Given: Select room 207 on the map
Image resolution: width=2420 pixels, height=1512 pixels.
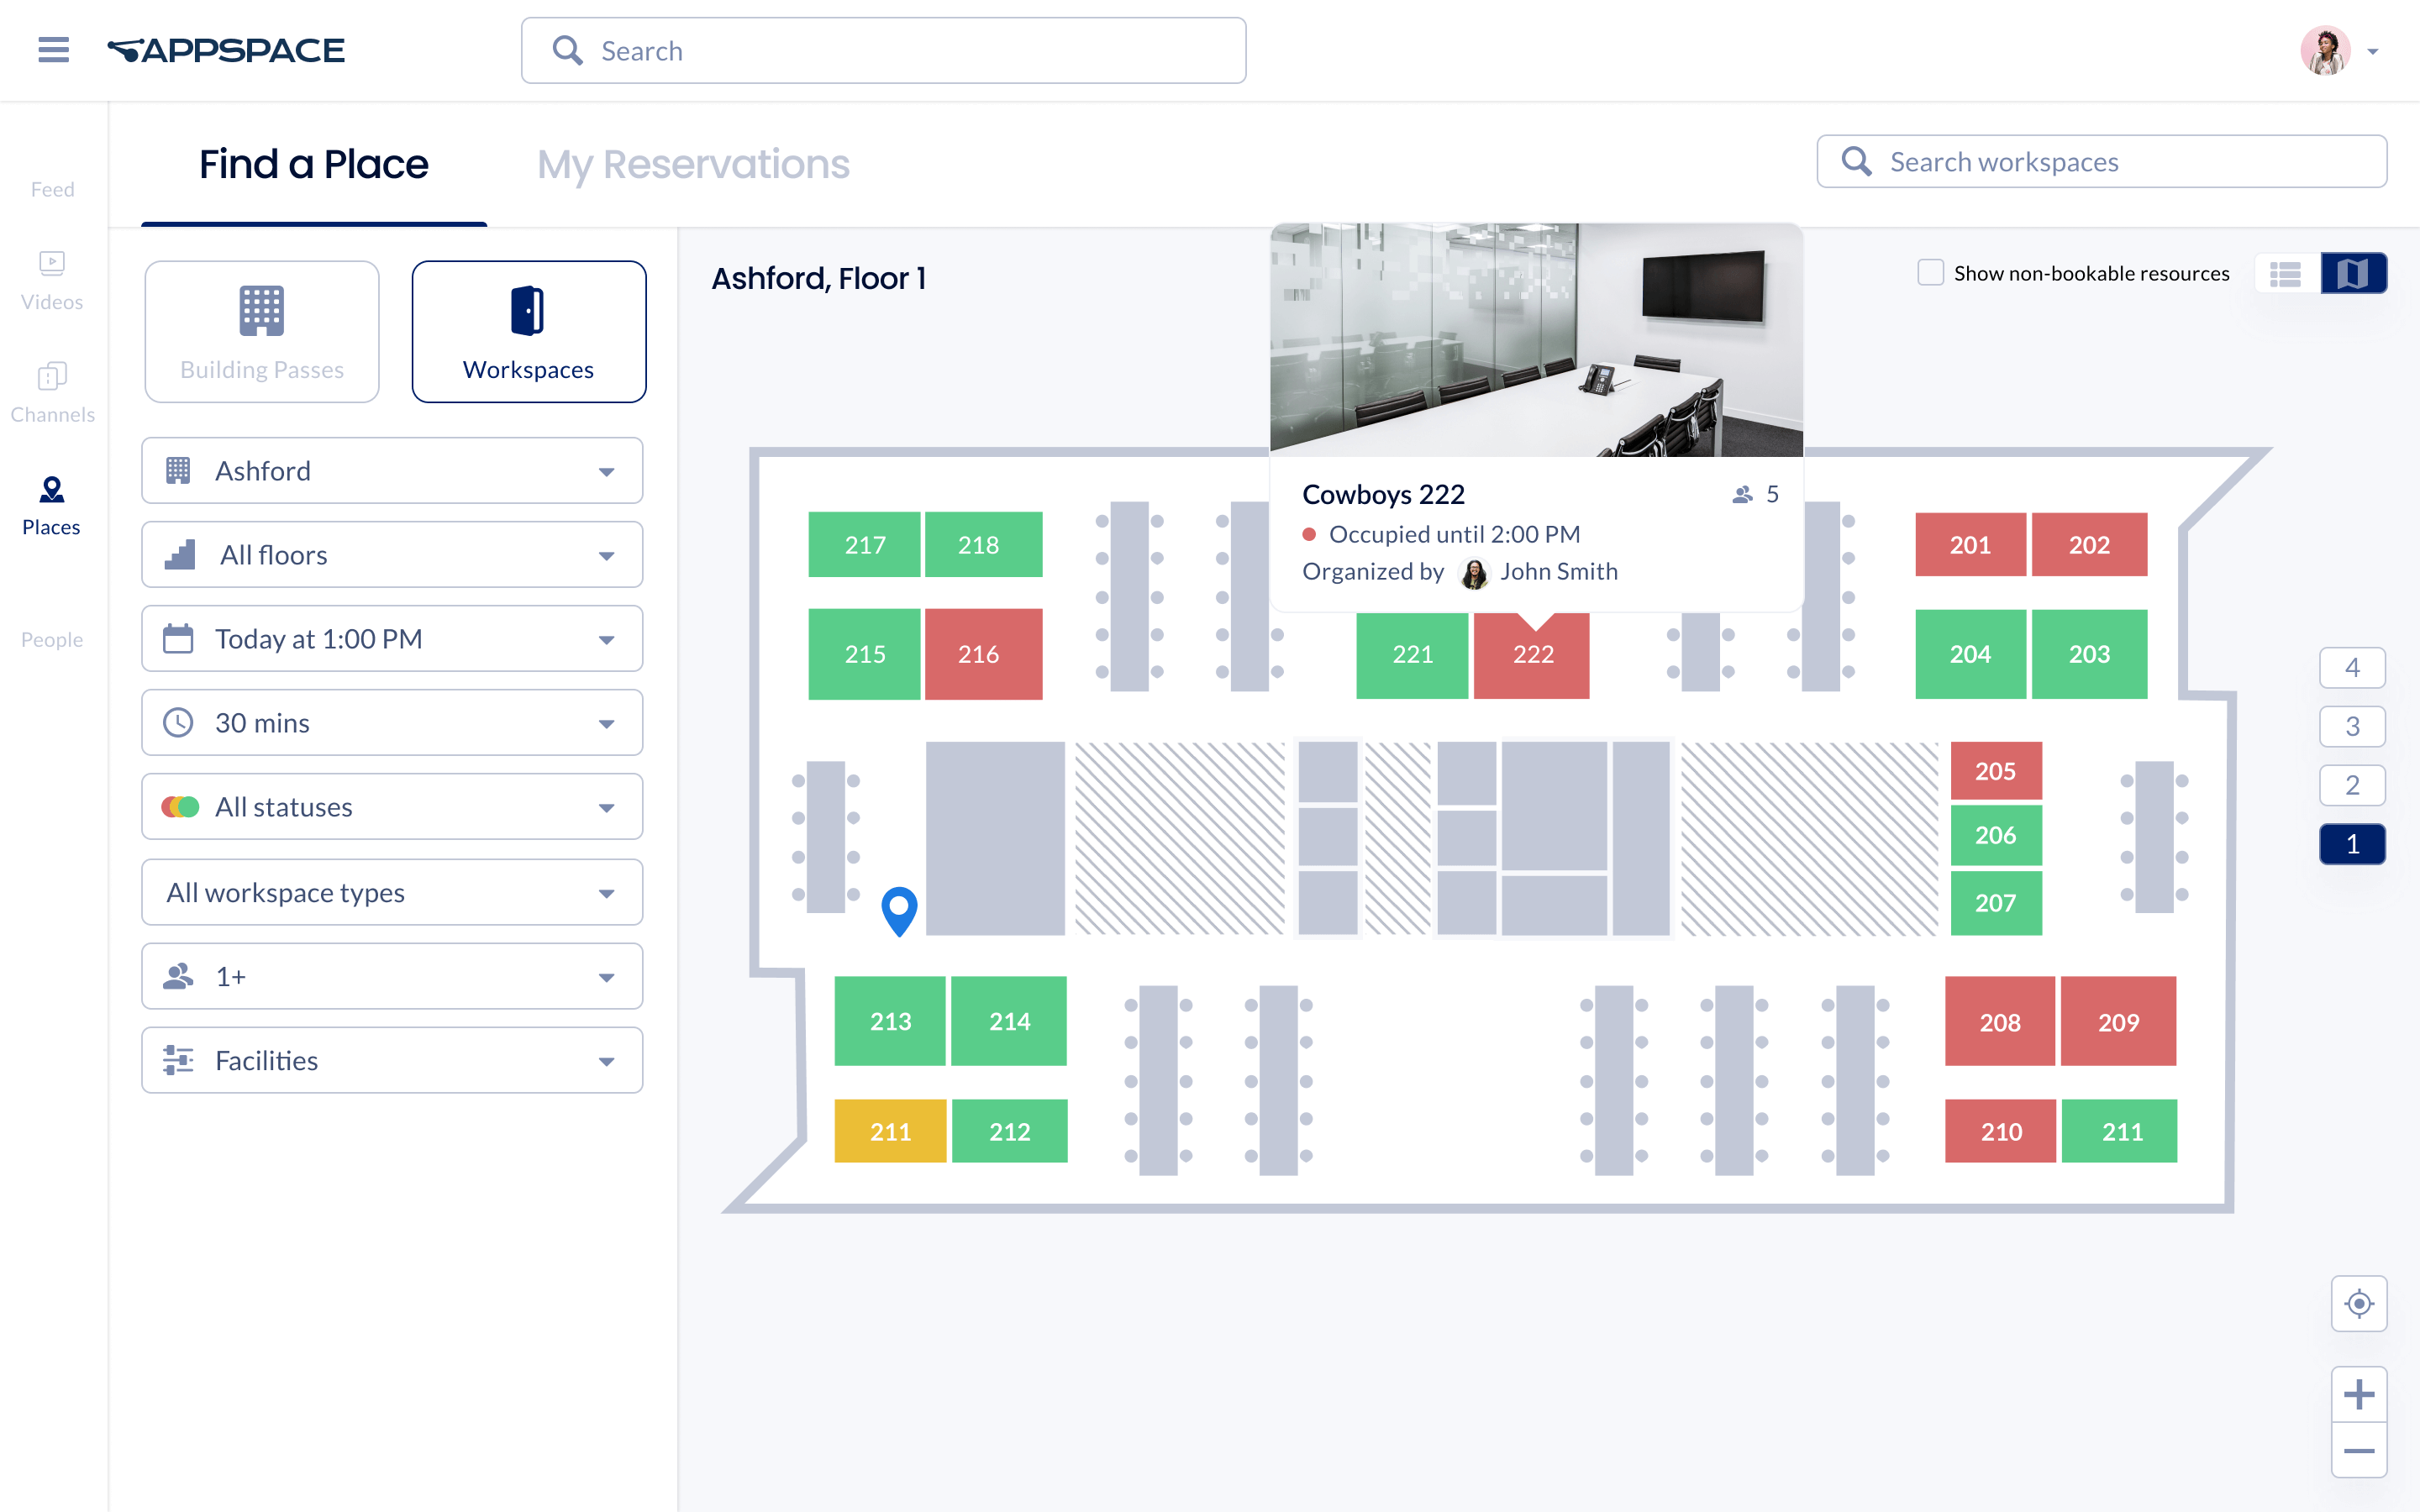Looking at the screenshot, I should click(1996, 903).
